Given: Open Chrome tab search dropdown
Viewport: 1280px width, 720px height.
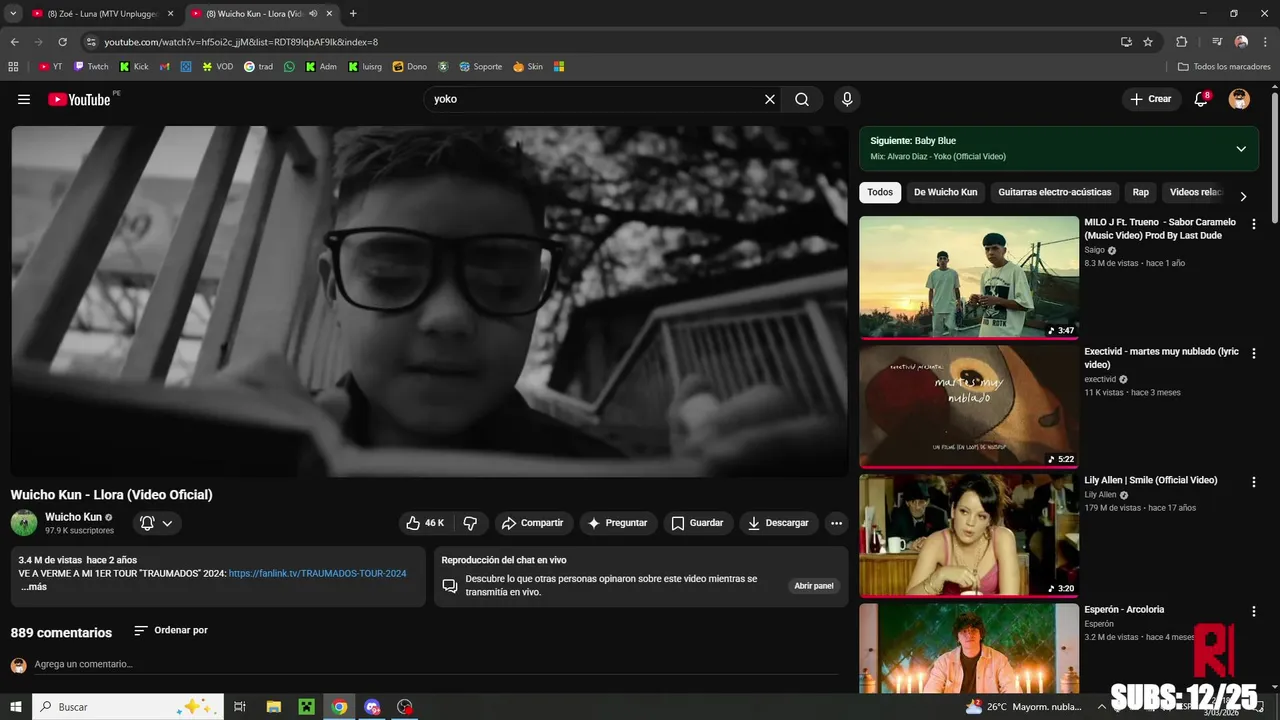Looking at the screenshot, I should [x=13, y=13].
